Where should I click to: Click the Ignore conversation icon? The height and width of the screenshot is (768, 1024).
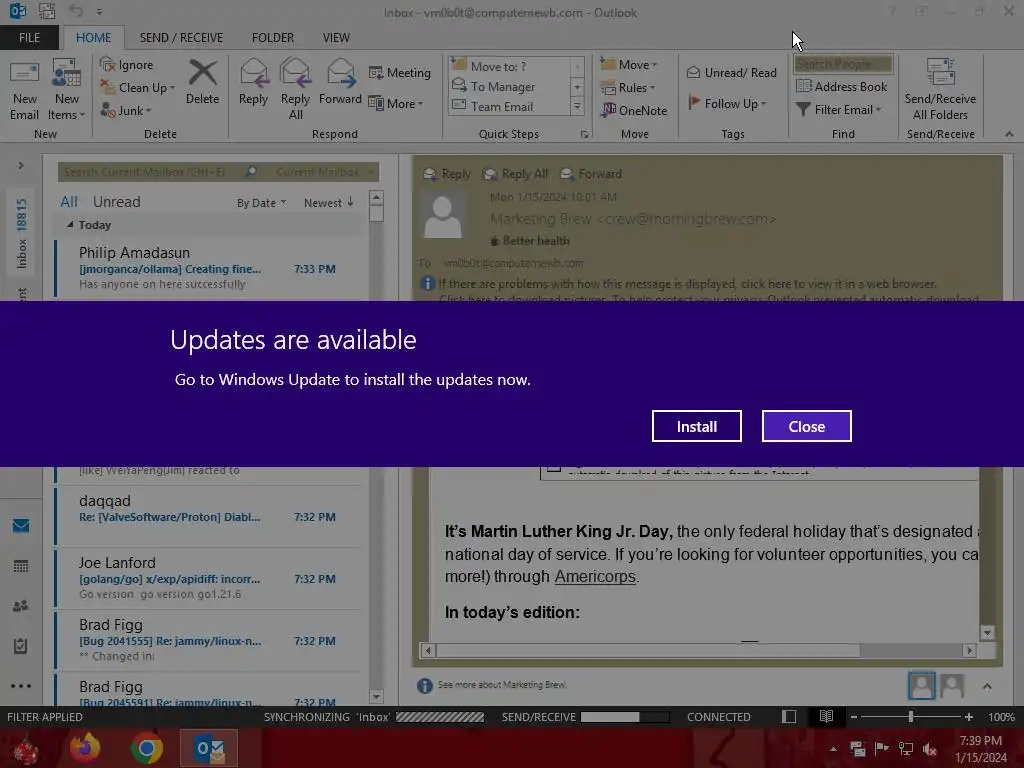(127, 65)
